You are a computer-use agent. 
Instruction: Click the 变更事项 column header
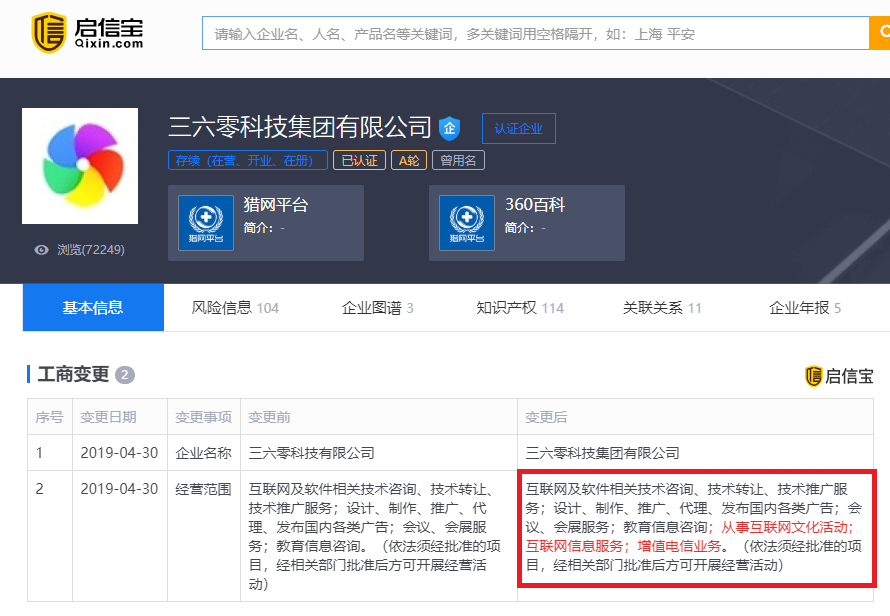coord(203,417)
